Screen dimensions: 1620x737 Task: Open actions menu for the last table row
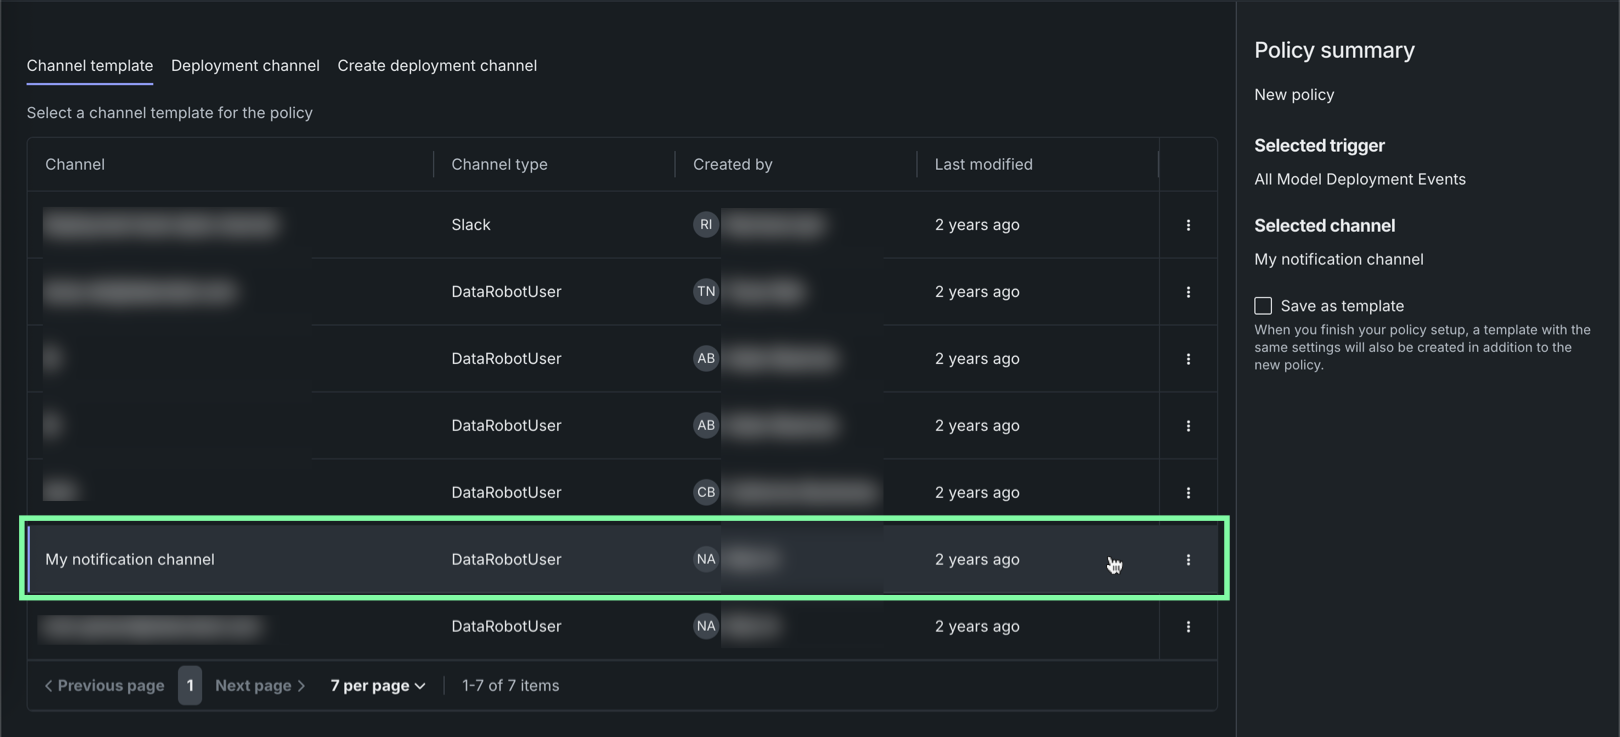tap(1188, 627)
